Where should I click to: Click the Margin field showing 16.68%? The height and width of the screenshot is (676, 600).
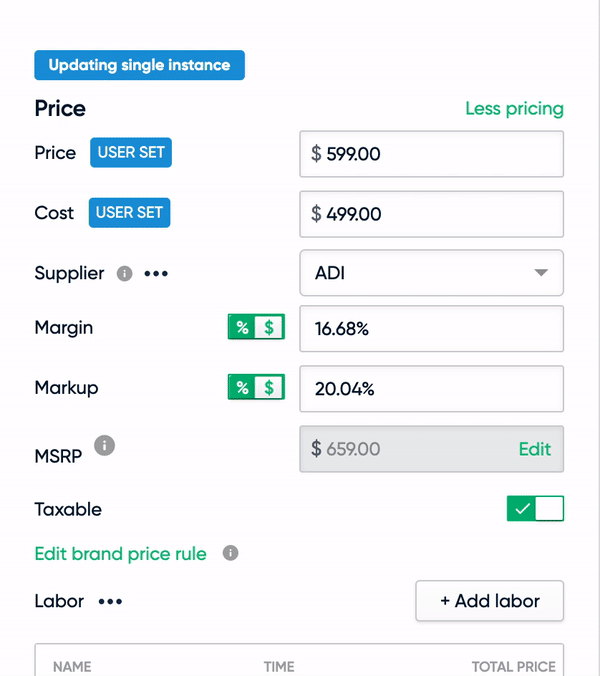pos(431,329)
